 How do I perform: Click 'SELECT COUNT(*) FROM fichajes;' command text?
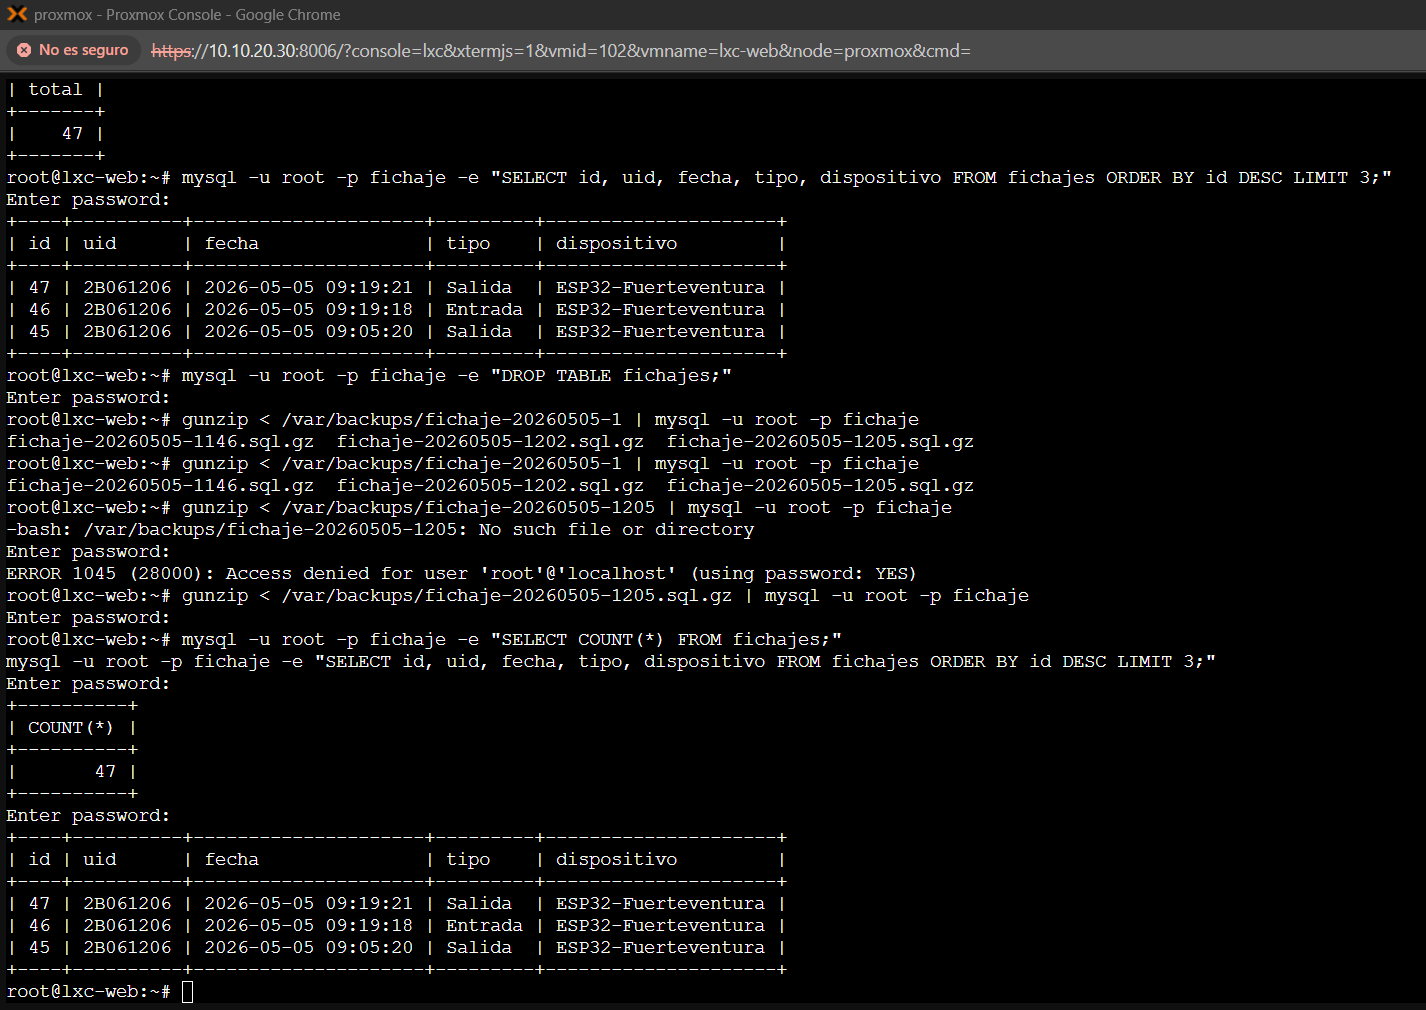tap(666, 639)
